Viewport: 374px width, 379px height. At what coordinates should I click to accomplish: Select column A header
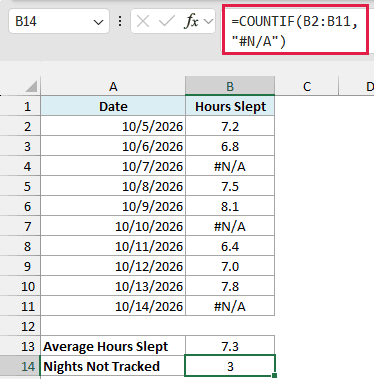pos(113,86)
